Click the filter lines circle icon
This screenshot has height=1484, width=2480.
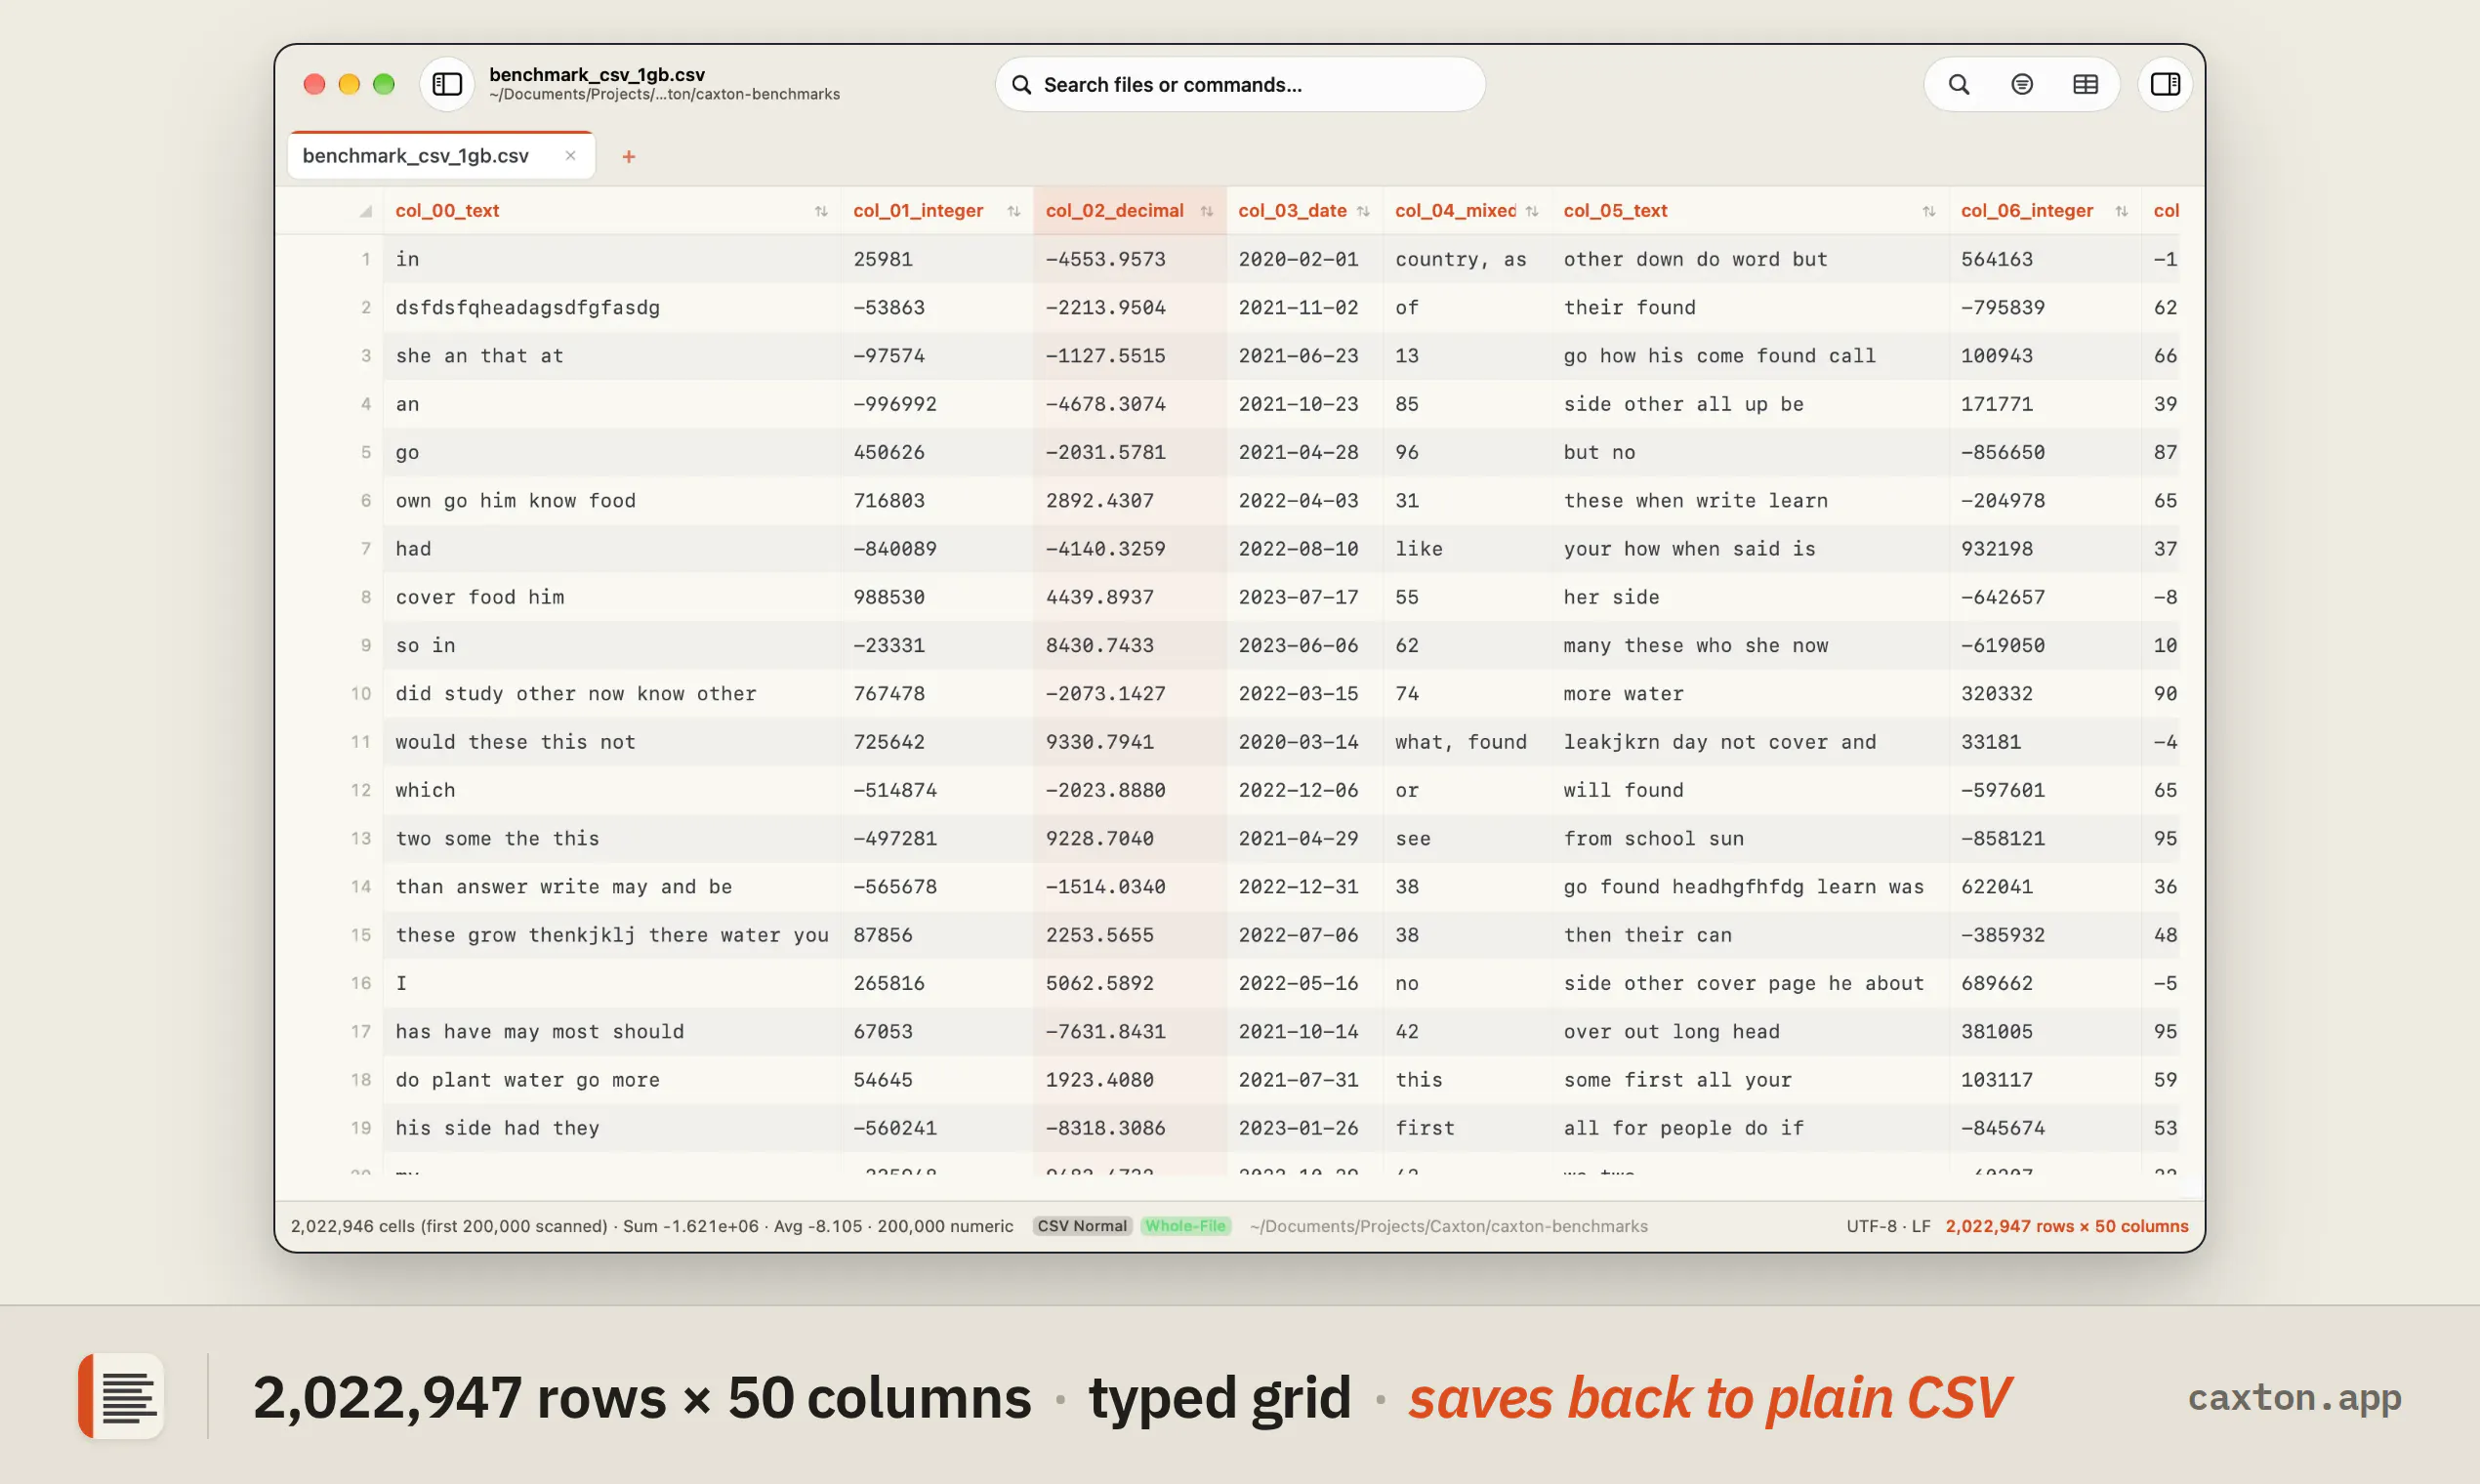click(2021, 84)
